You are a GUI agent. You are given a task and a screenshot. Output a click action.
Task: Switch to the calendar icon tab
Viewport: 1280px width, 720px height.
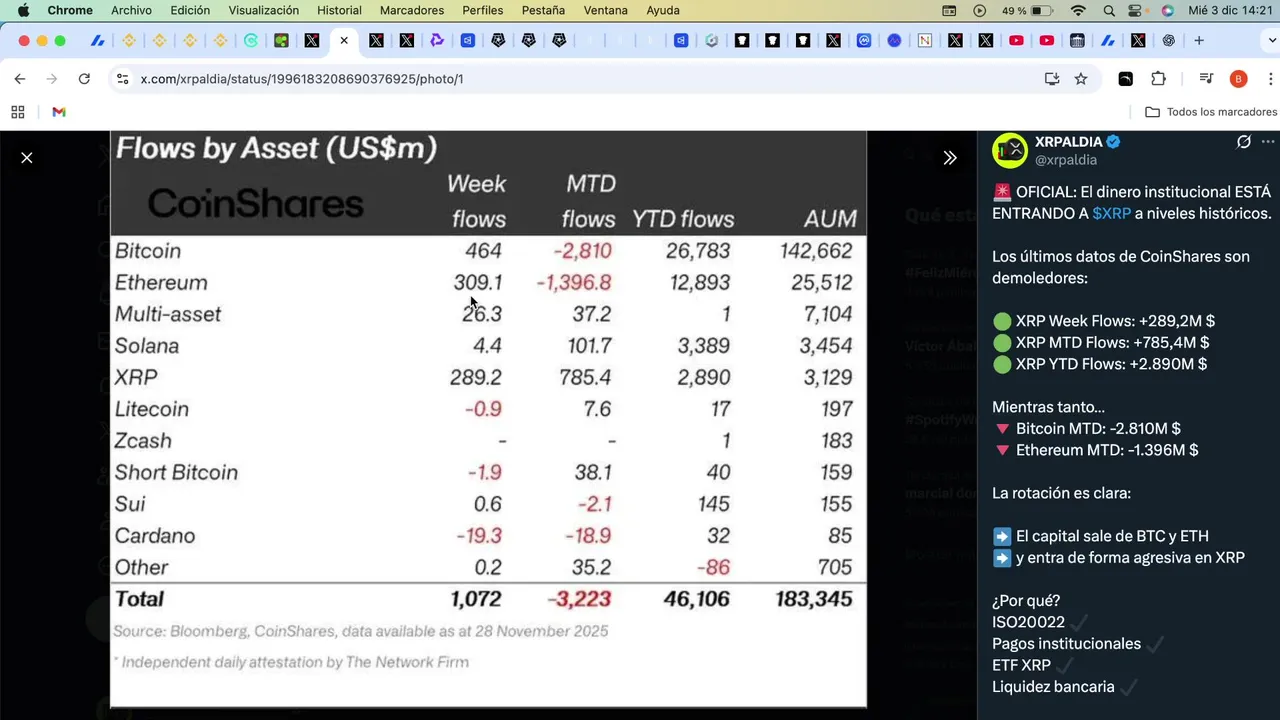1077,41
